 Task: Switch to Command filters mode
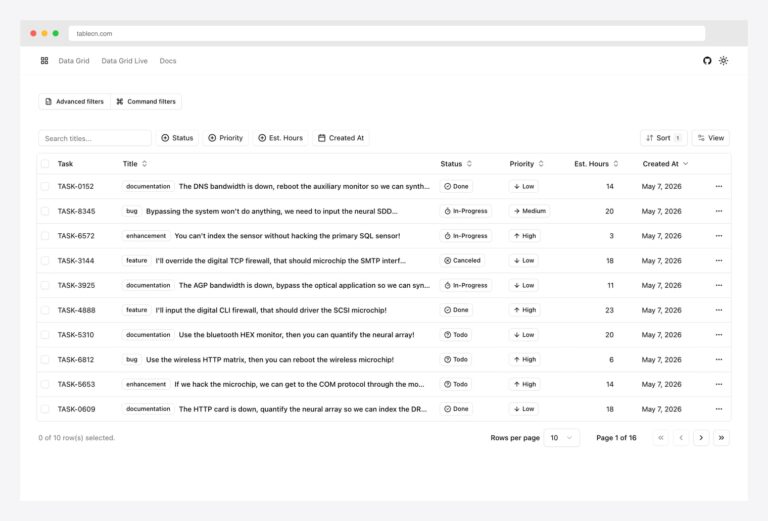tap(146, 101)
